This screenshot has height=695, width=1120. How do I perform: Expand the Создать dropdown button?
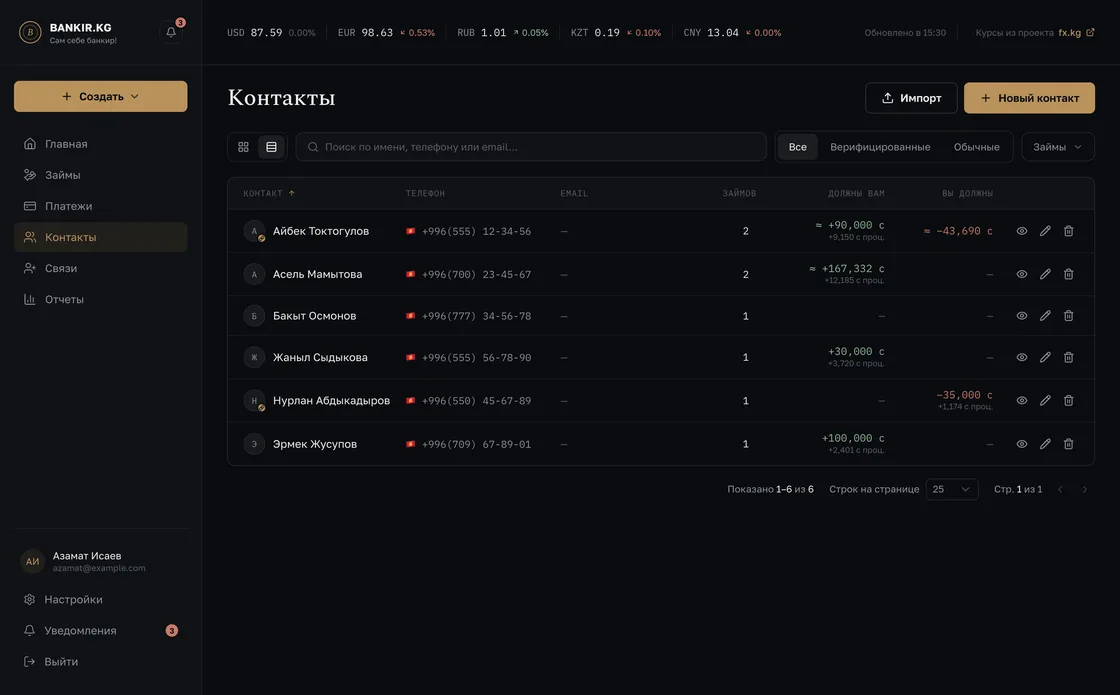101,96
